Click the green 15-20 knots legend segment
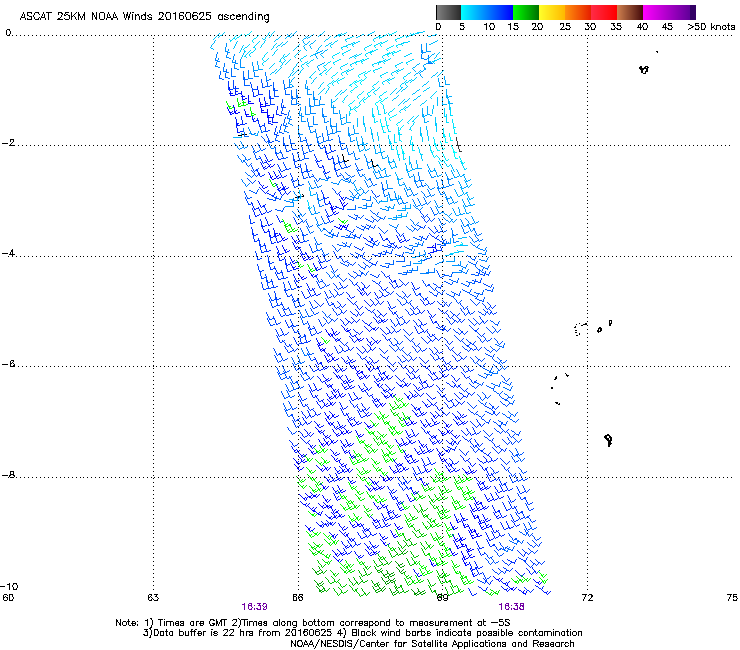This screenshot has width=740, height=650. (526, 12)
